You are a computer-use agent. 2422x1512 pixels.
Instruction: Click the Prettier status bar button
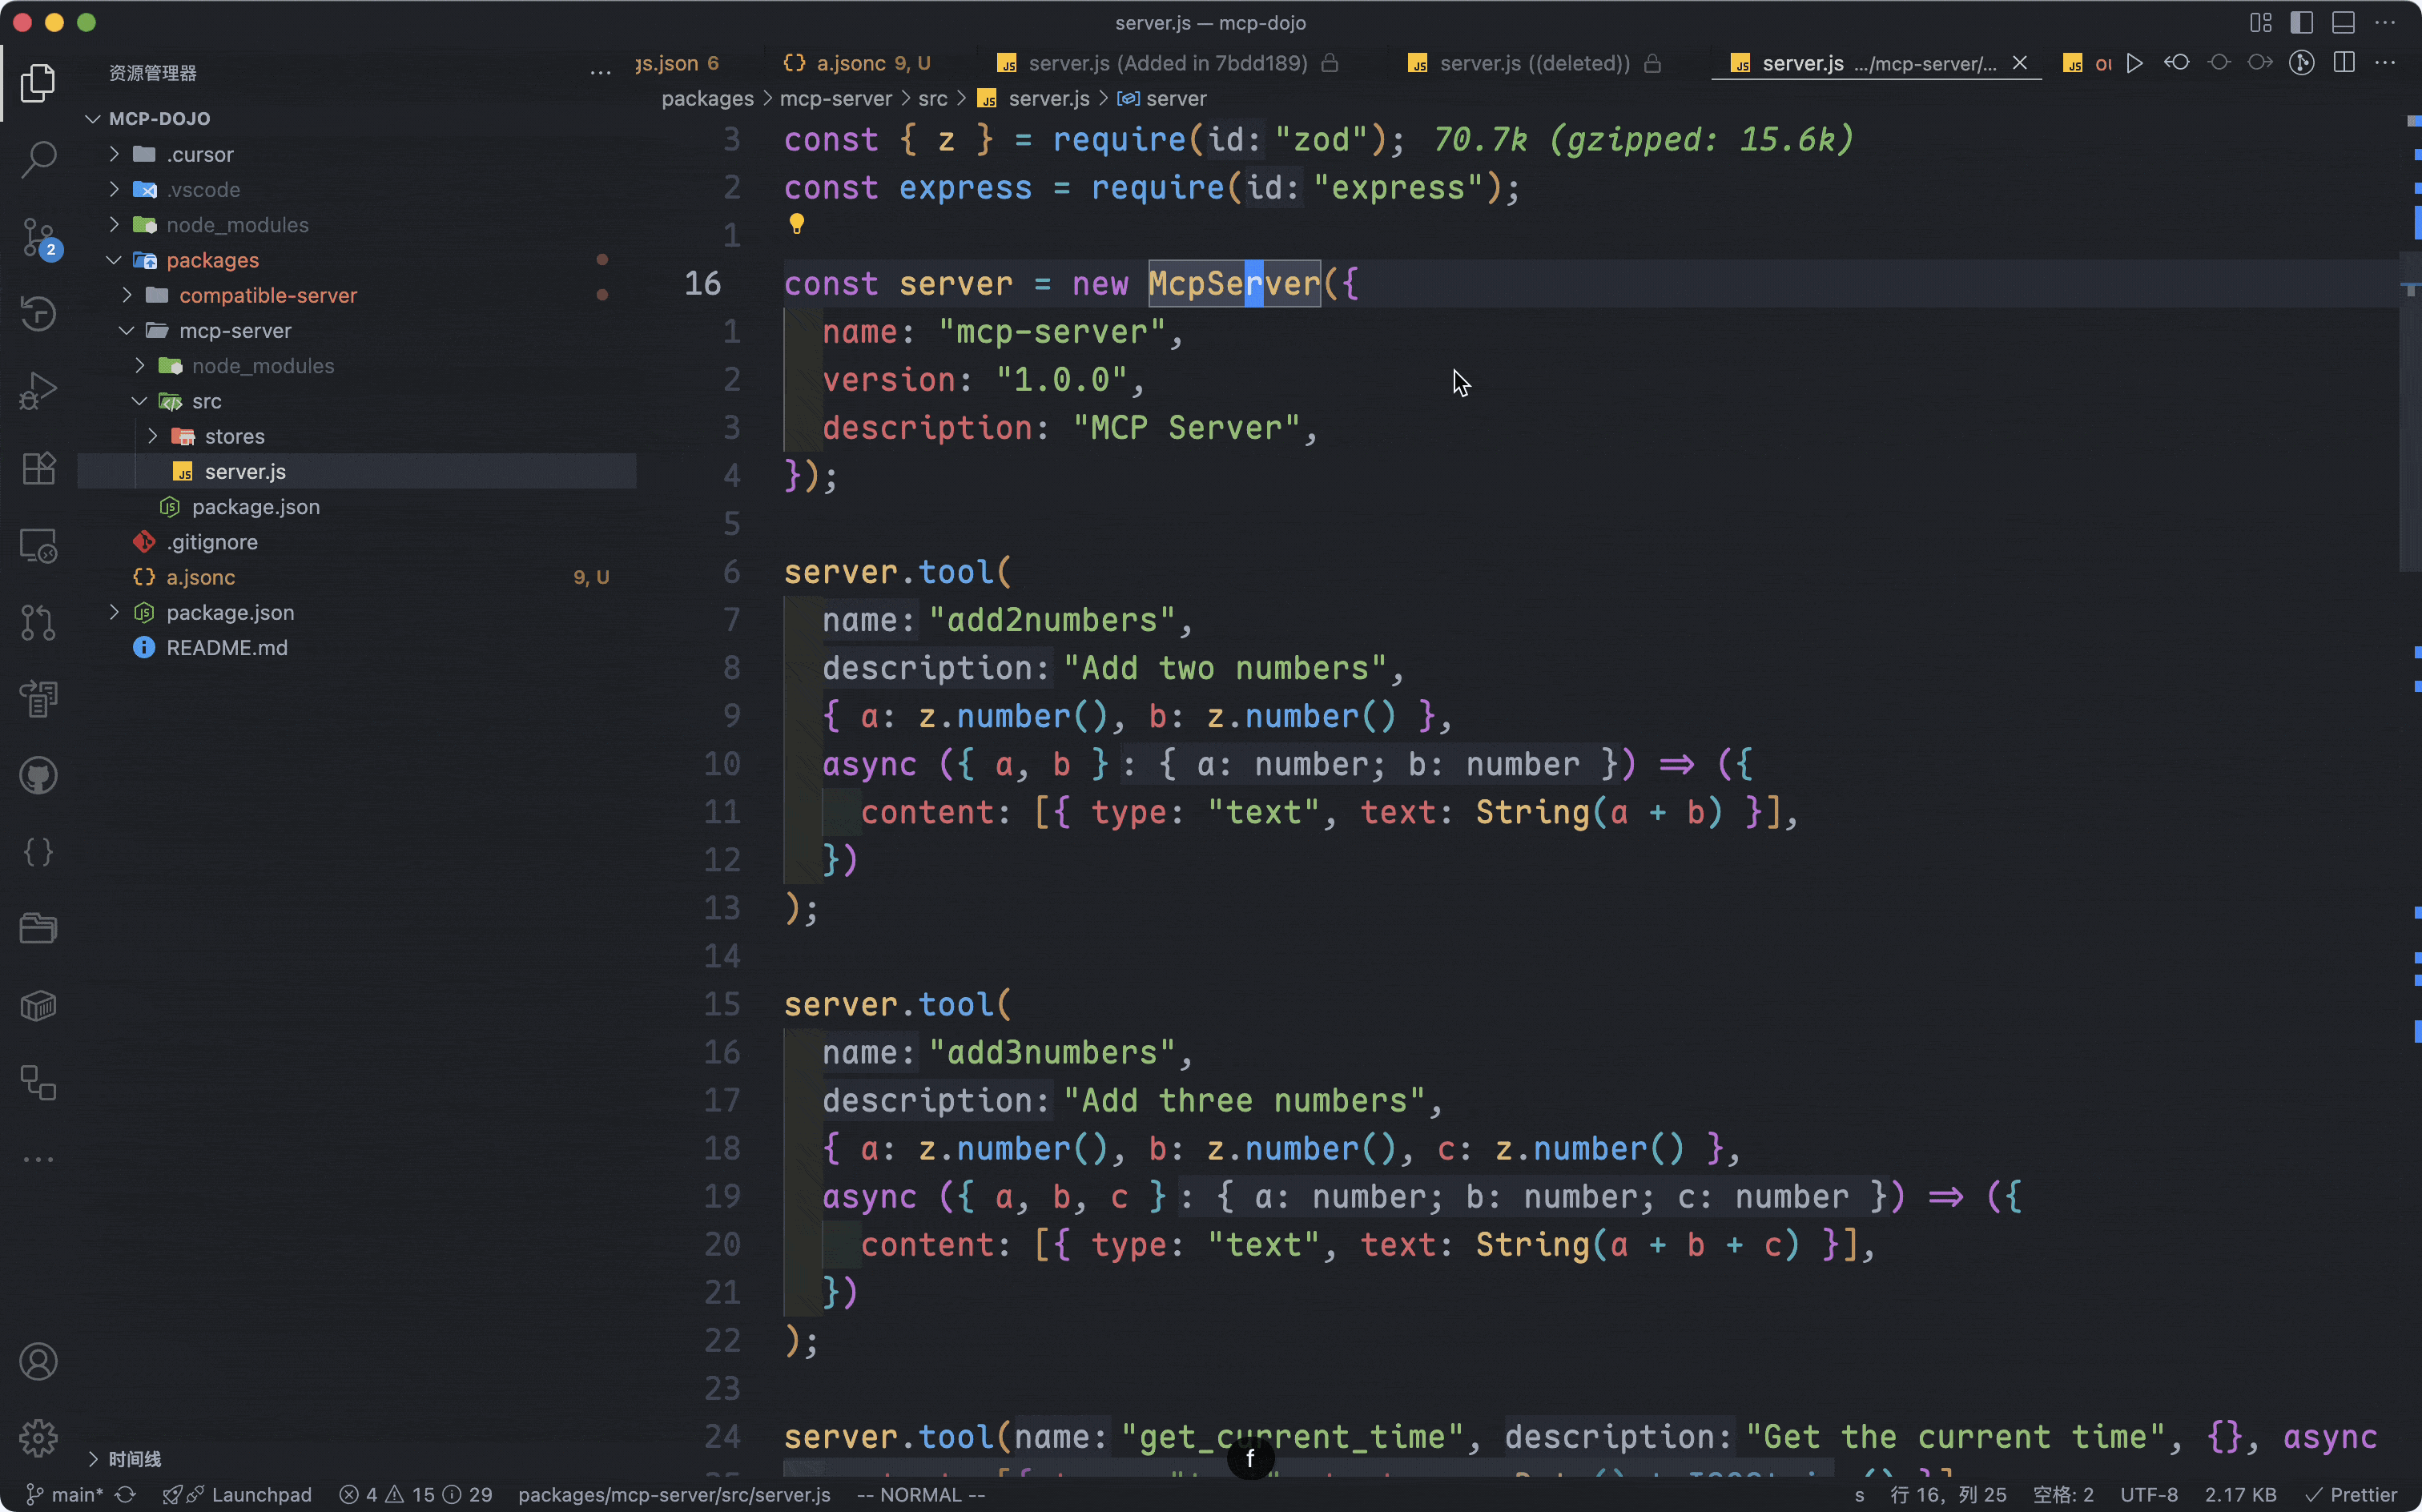[2351, 1494]
